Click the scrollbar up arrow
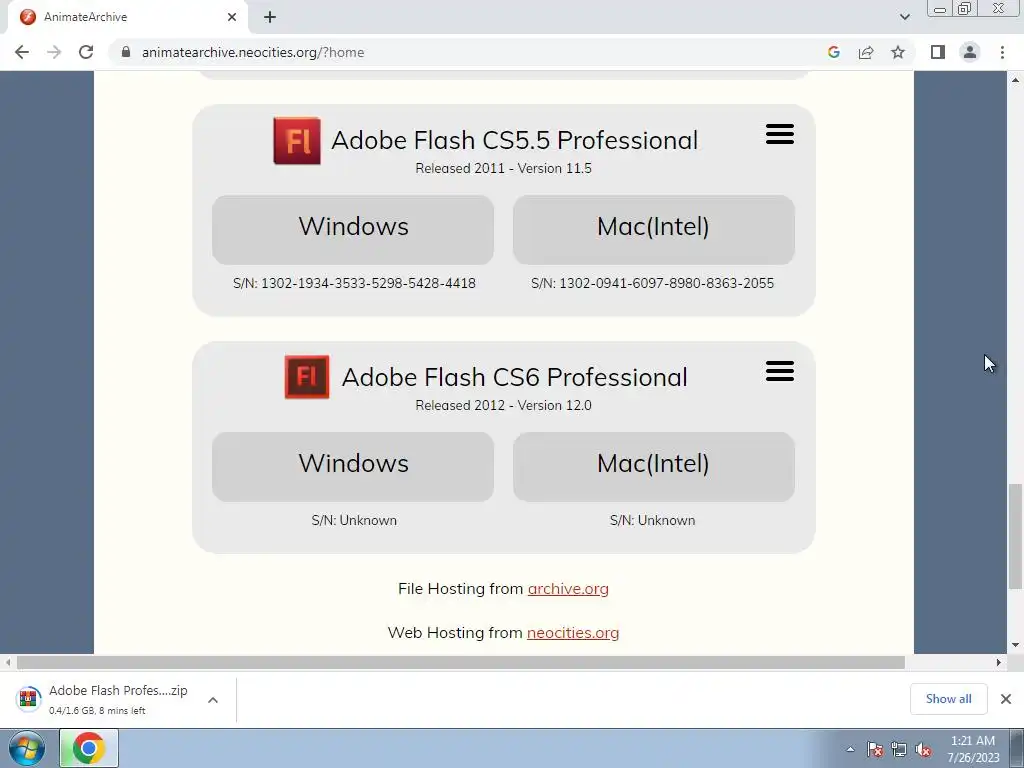The height and width of the screenshot is (768, 1024). [1015, 80]
